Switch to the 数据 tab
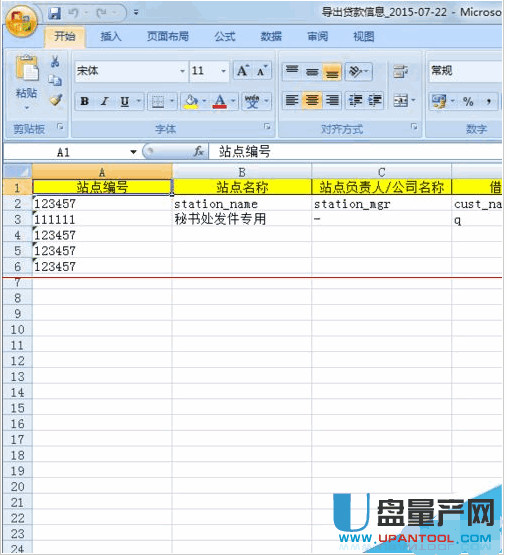 [x=271, y=36]
